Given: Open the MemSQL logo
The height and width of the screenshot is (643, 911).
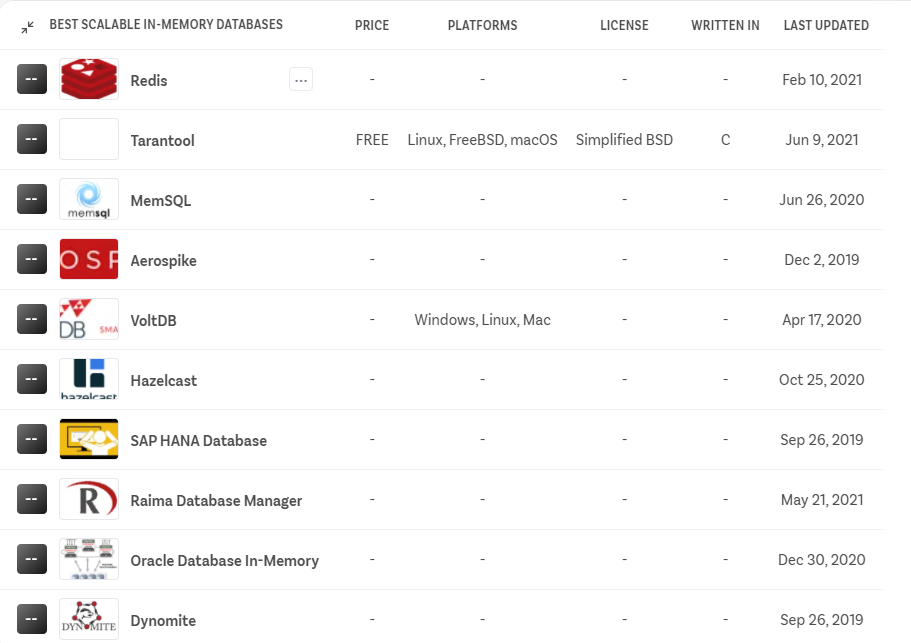Looking at the screenshot, I should (x=89, y=199).
